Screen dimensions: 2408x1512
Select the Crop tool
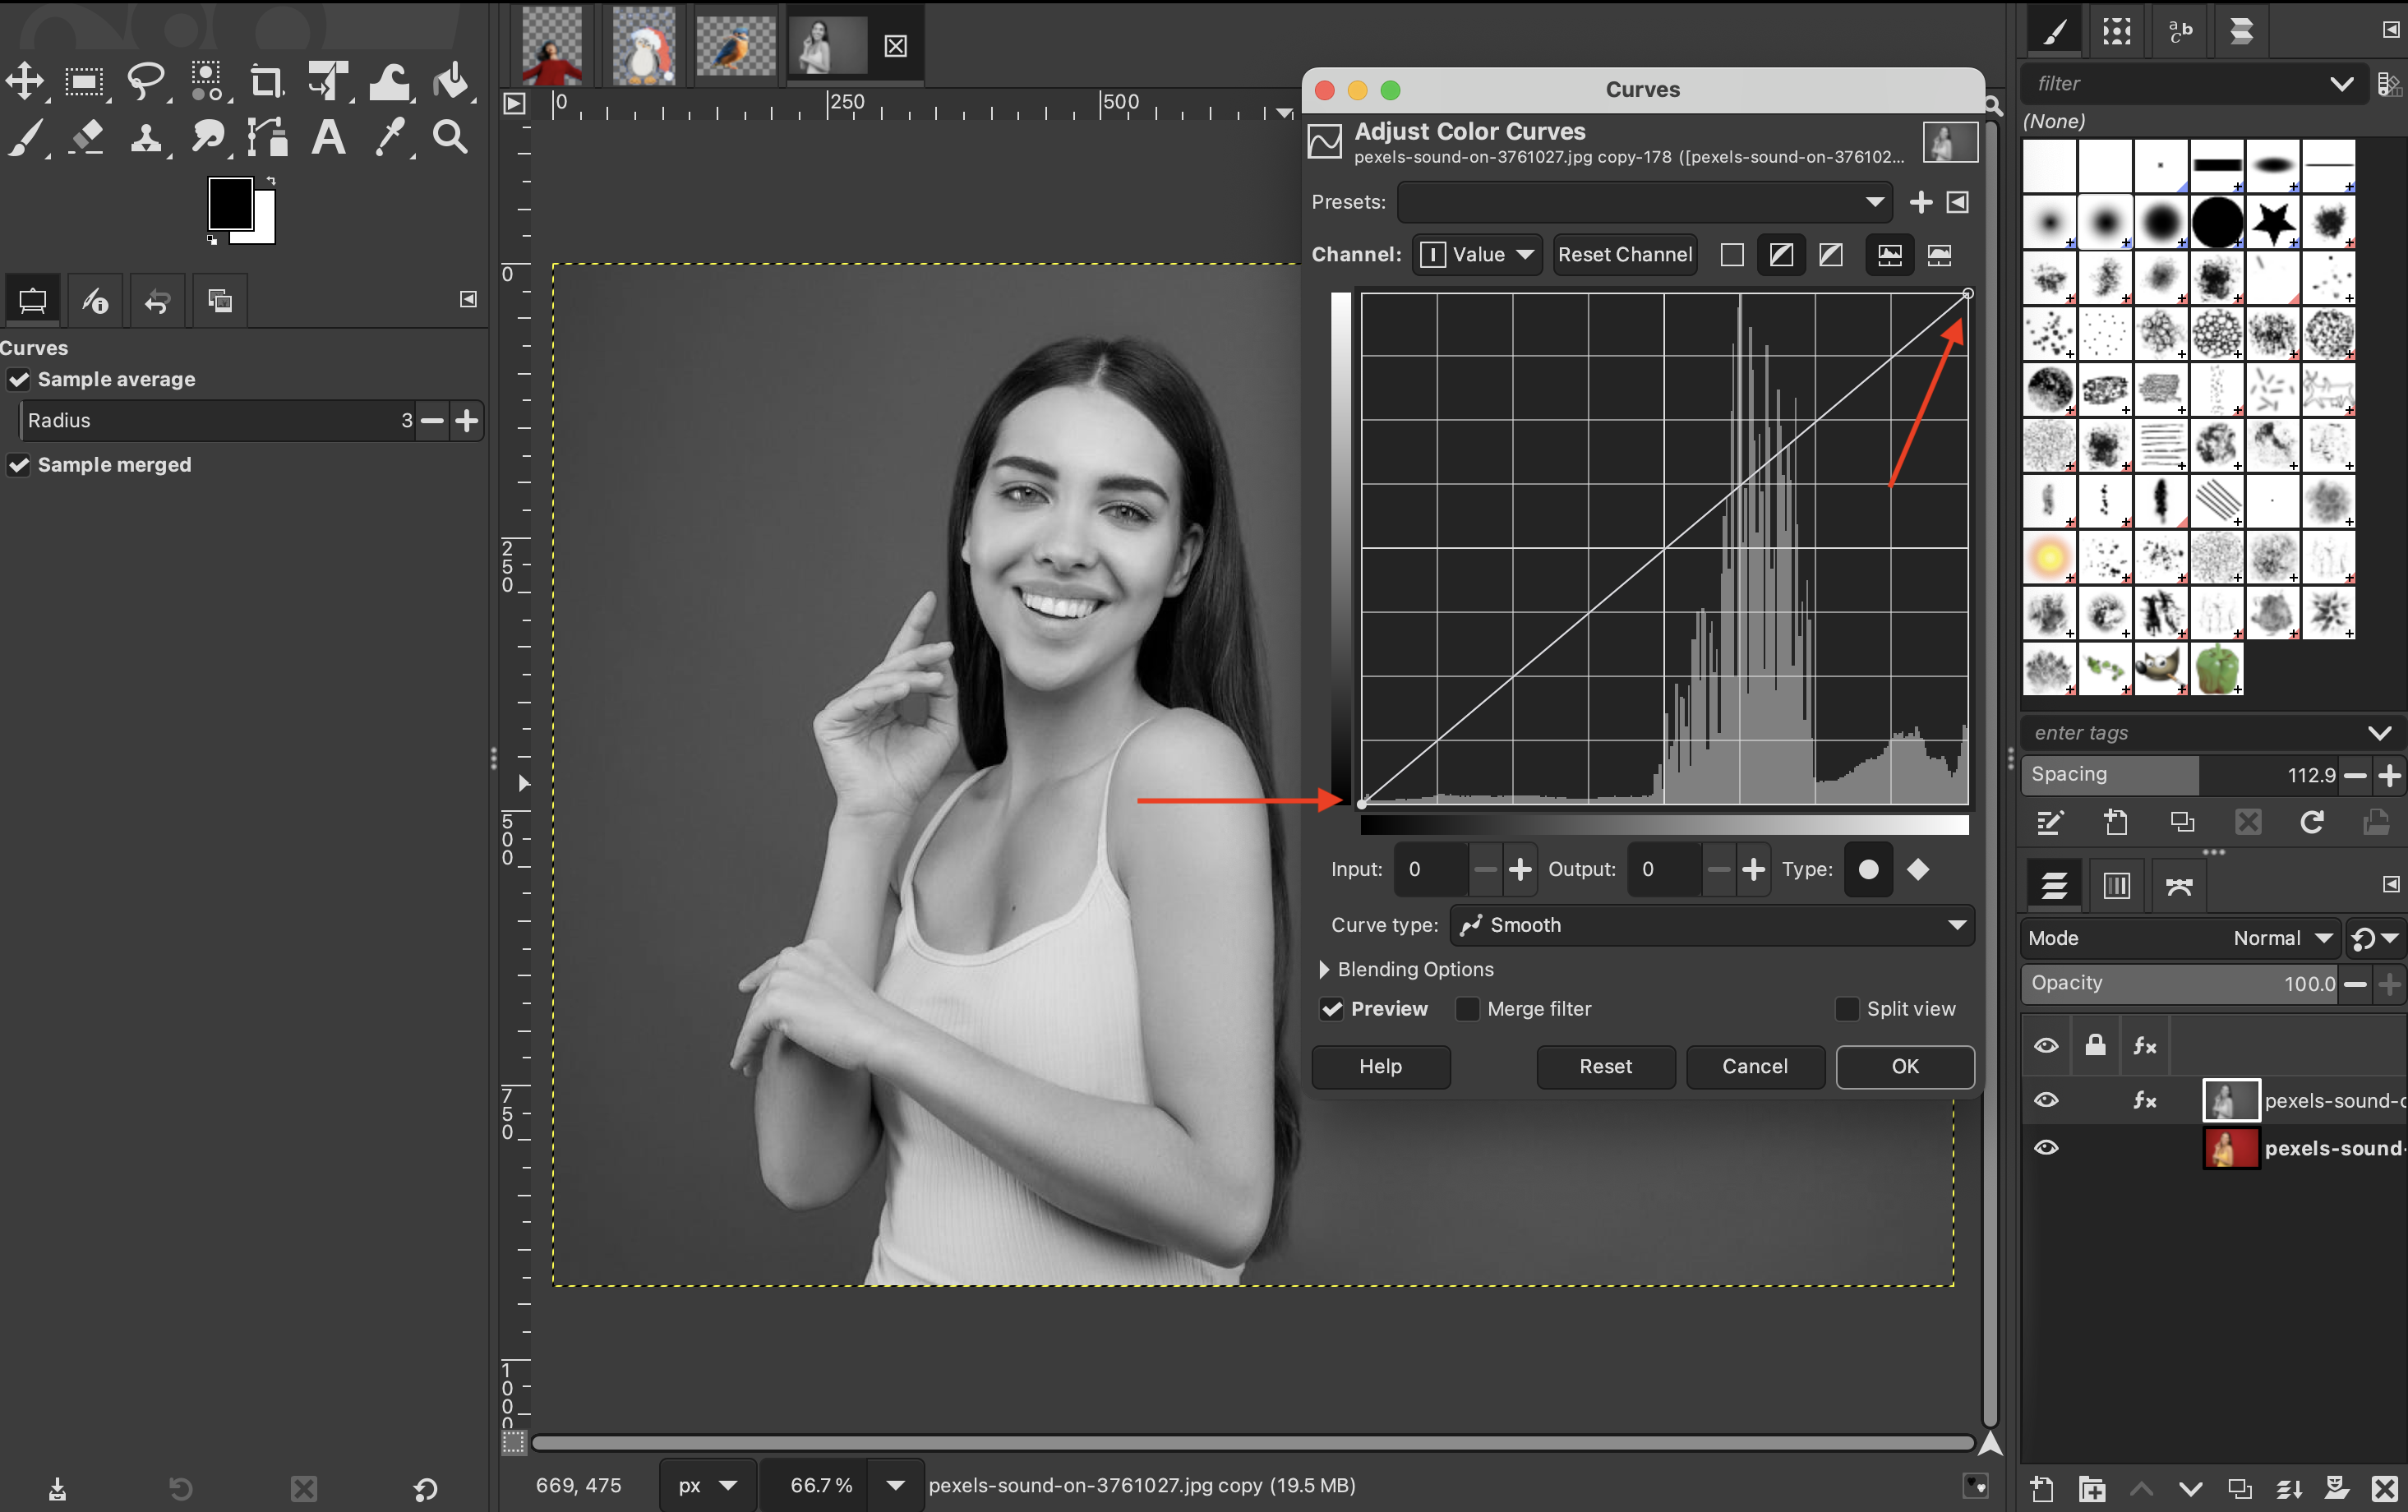266,81
